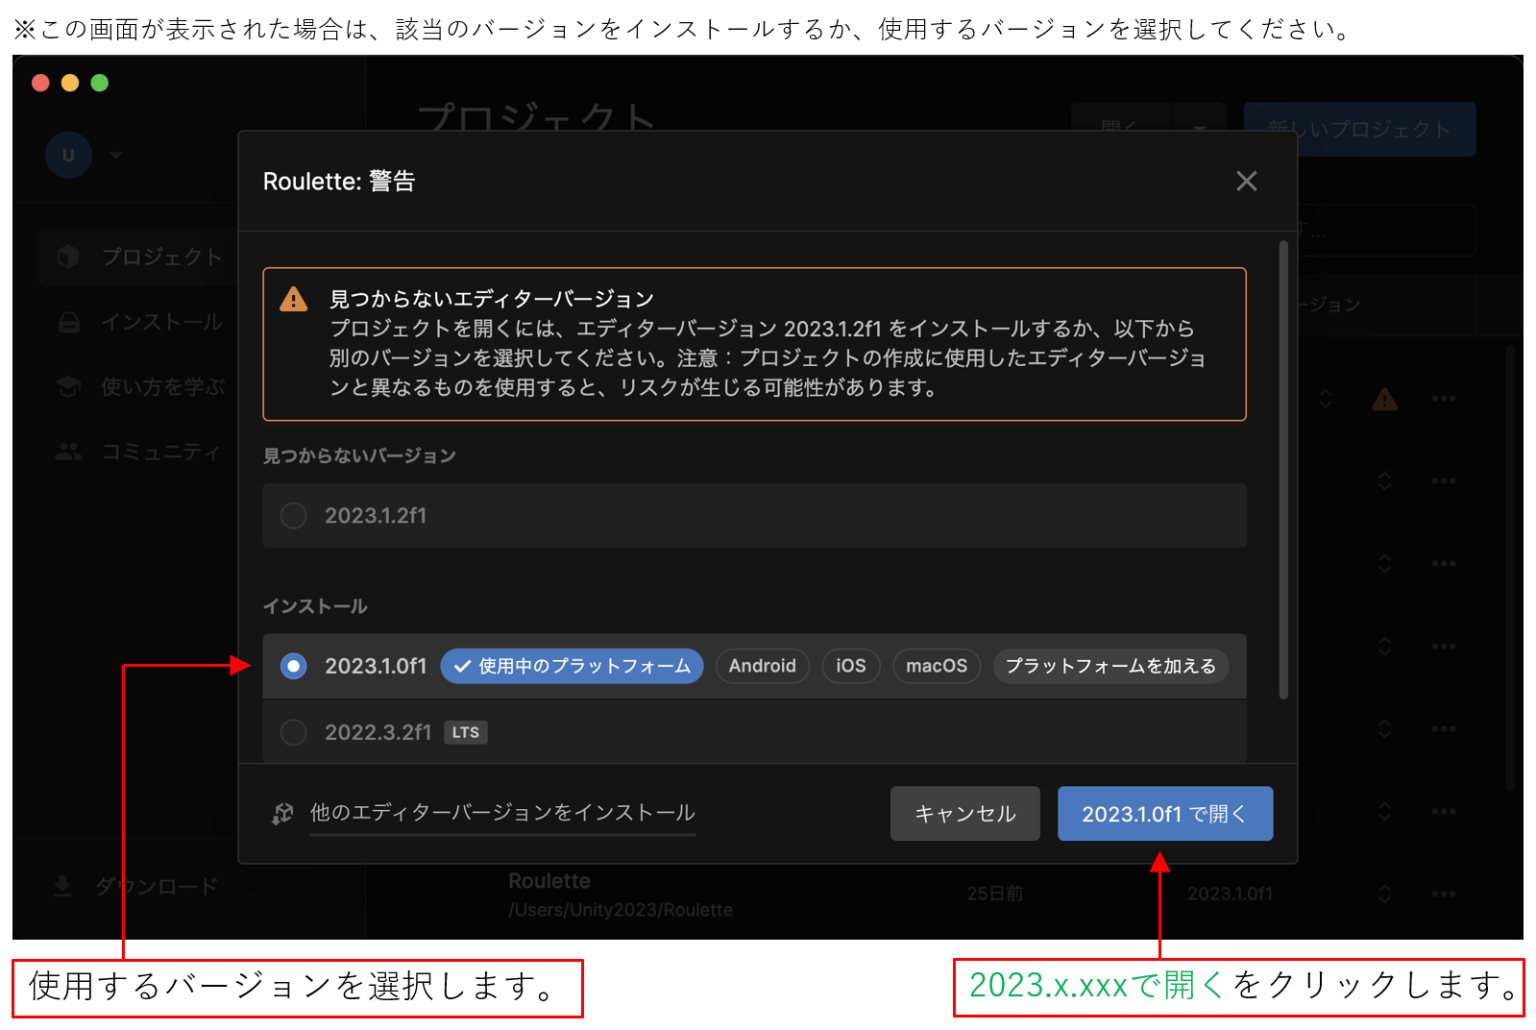Expand the dropdown arrow next to the user avatar
Screen dimensions: 1536x1030
pos(116,155)
